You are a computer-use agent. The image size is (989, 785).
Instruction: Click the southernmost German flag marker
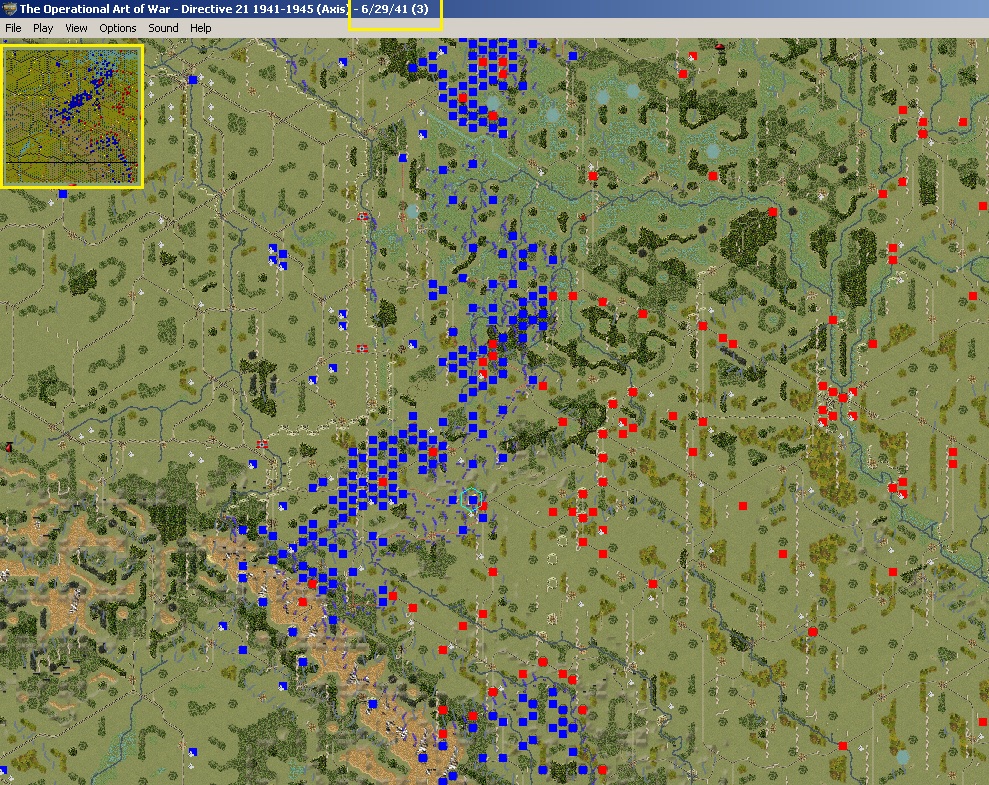[262, 444]
